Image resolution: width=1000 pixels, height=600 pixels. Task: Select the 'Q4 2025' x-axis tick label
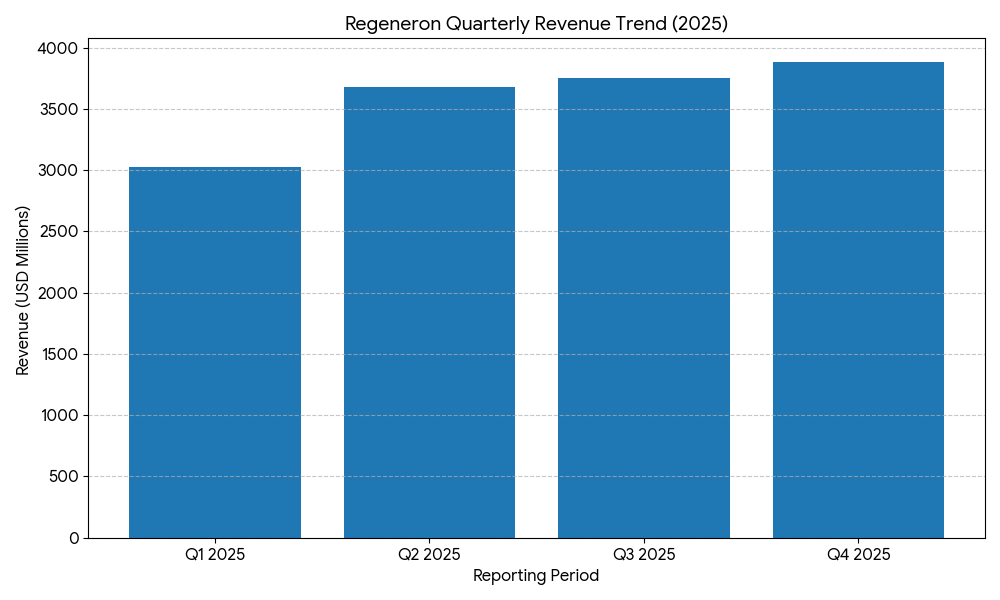[858, 555]
